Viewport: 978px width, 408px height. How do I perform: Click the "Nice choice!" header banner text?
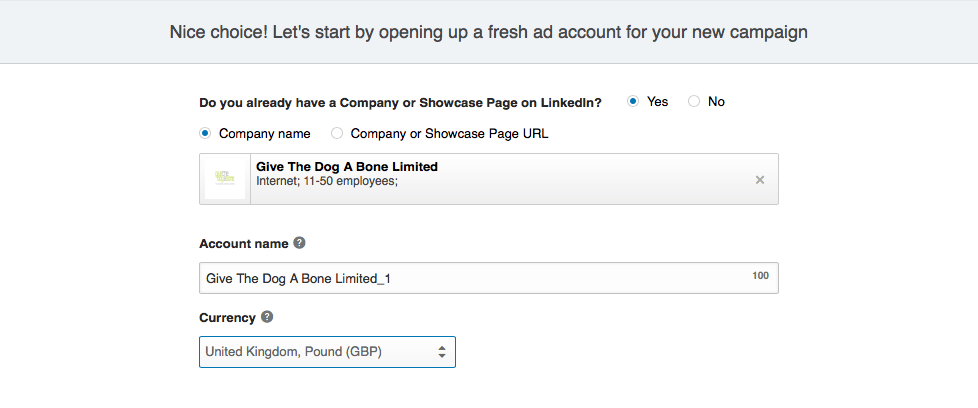pyautogui.click(x=488, y=32)
